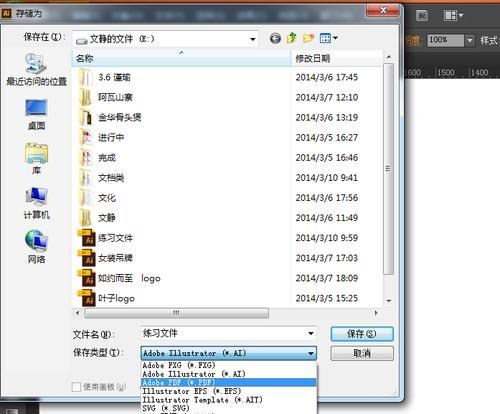Image resolution: width=500 pixels, height=414 pixels.
Task: Click the Illustrator arrange documents icon
Action: tap(450, 15)
